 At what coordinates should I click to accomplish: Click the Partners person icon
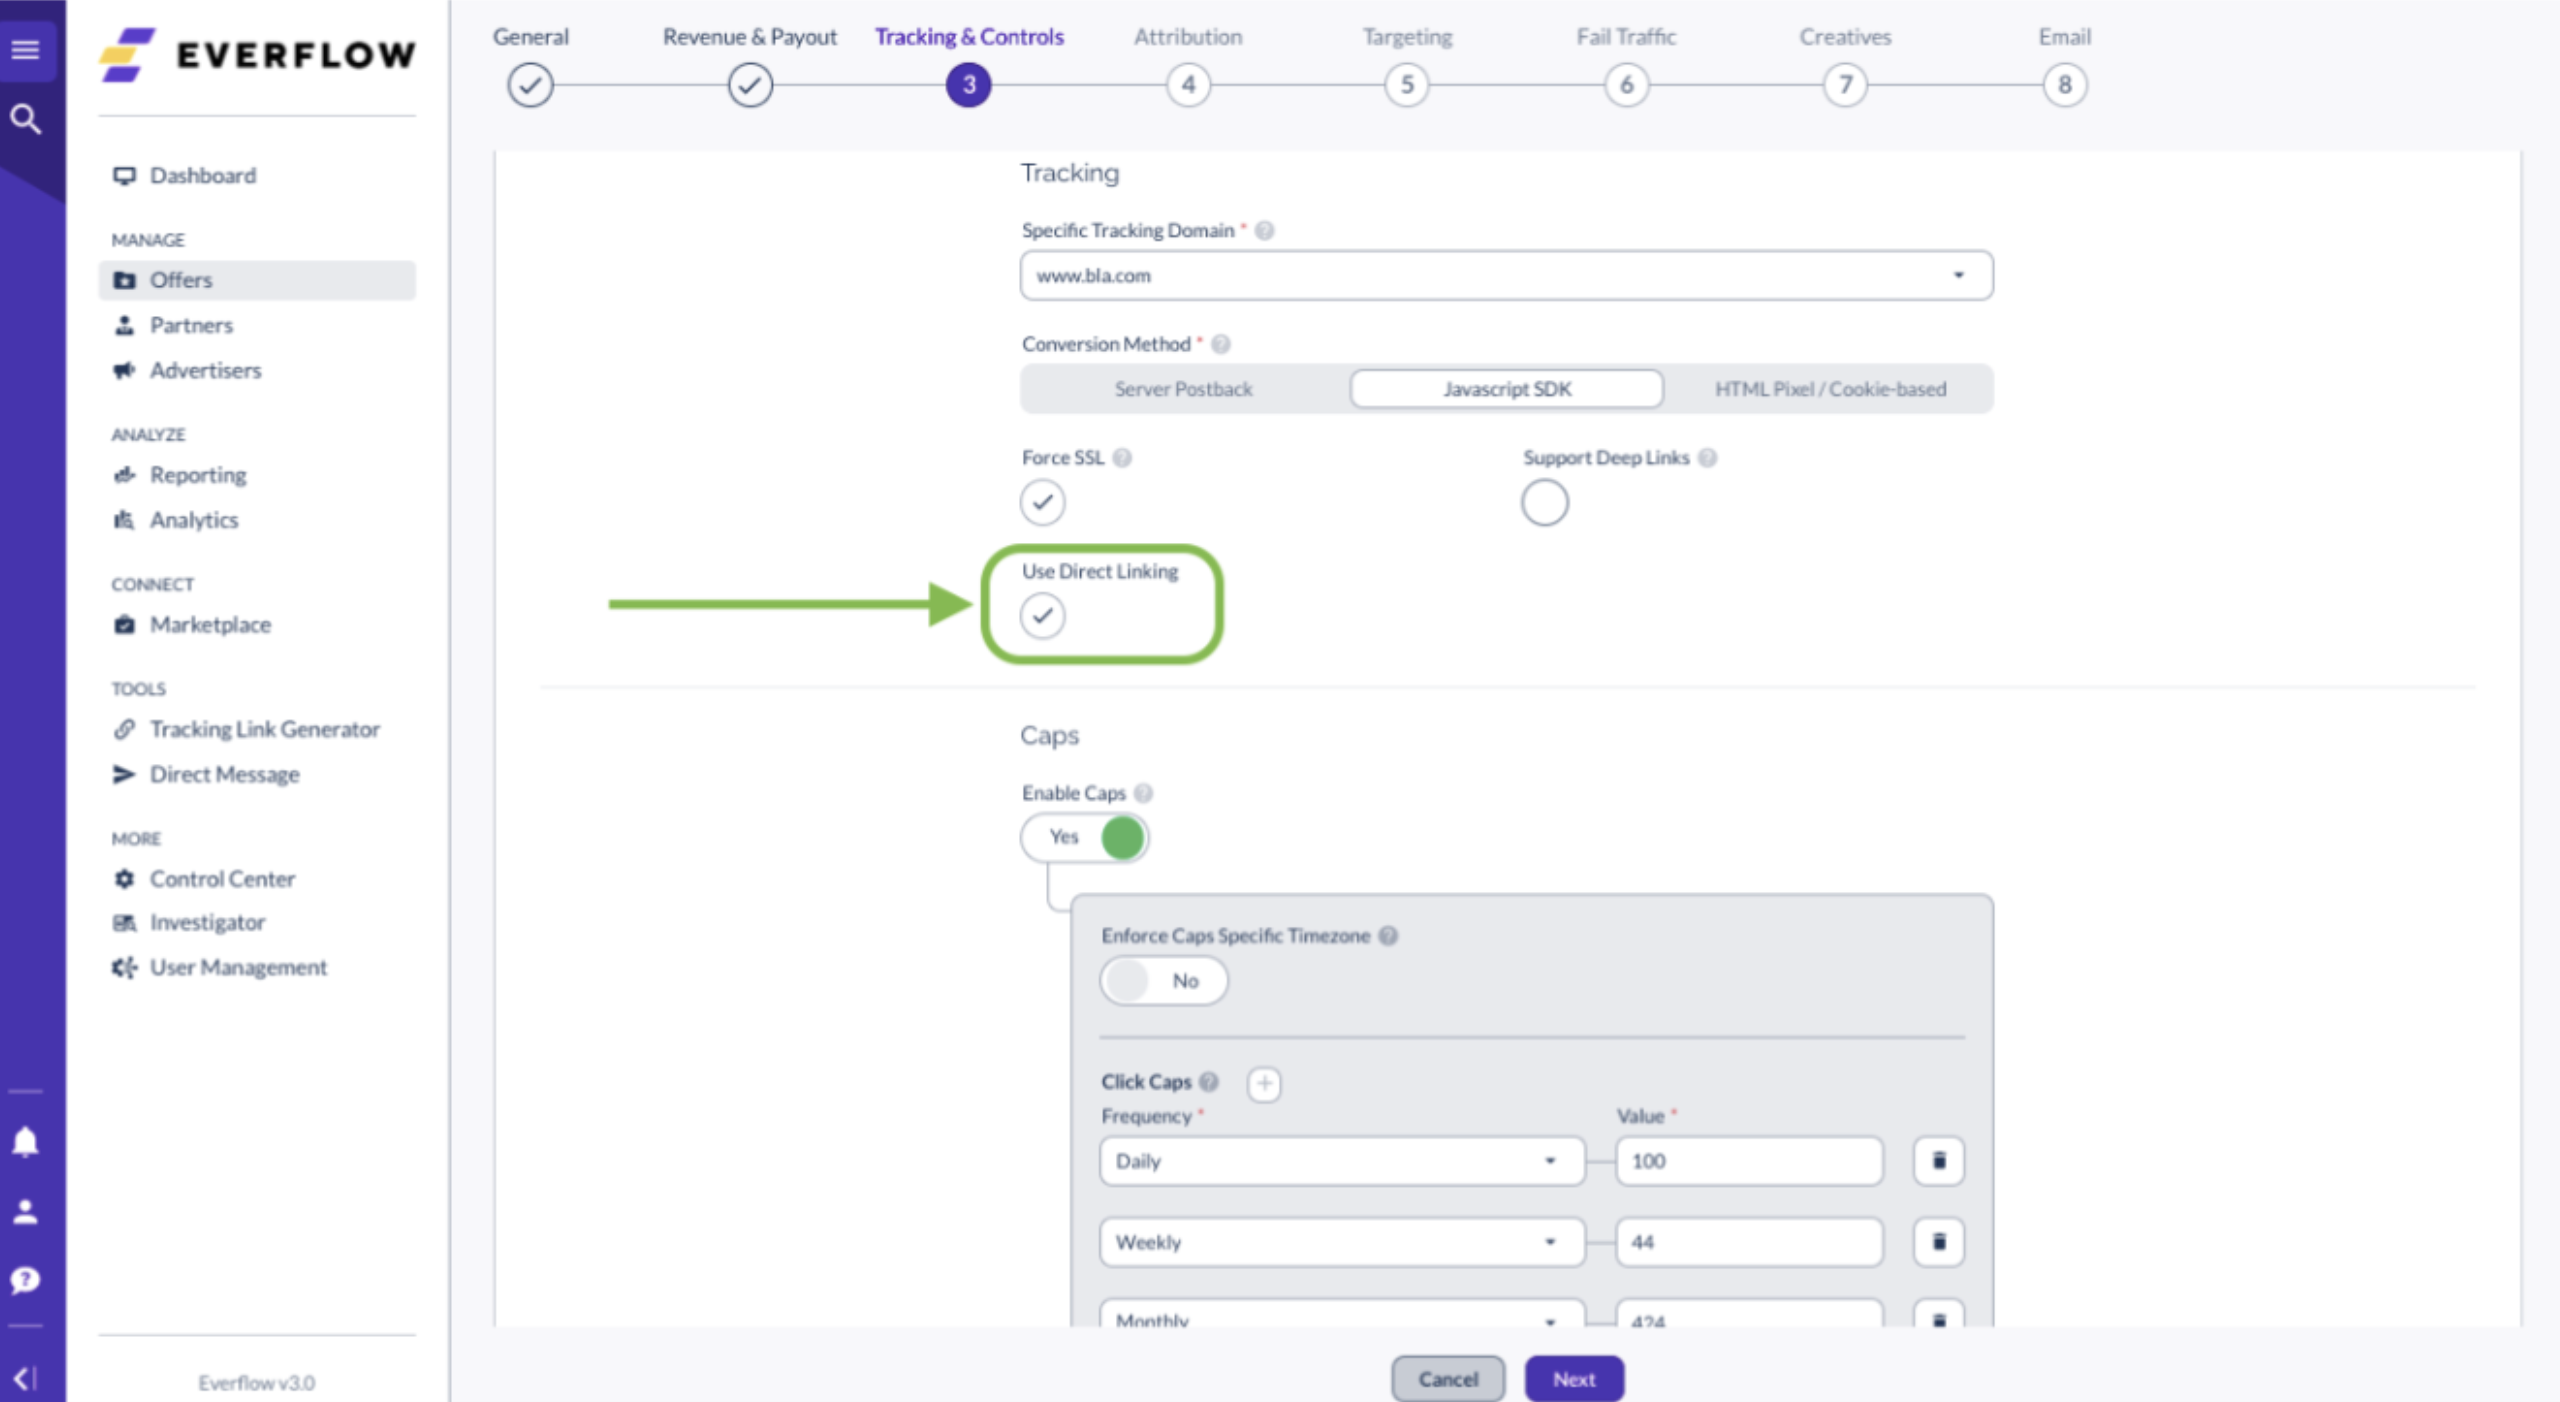tap(124, 325)
